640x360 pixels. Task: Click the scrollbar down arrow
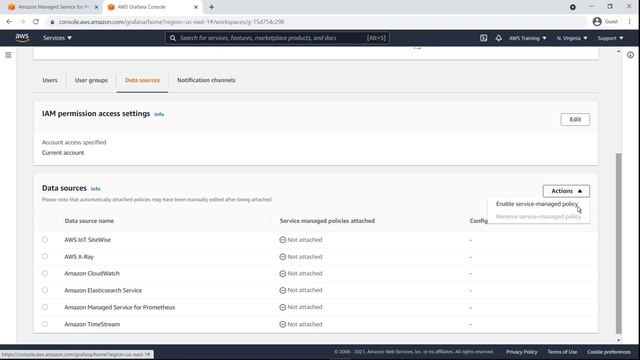pyautogui.click(x=618, y=340)
